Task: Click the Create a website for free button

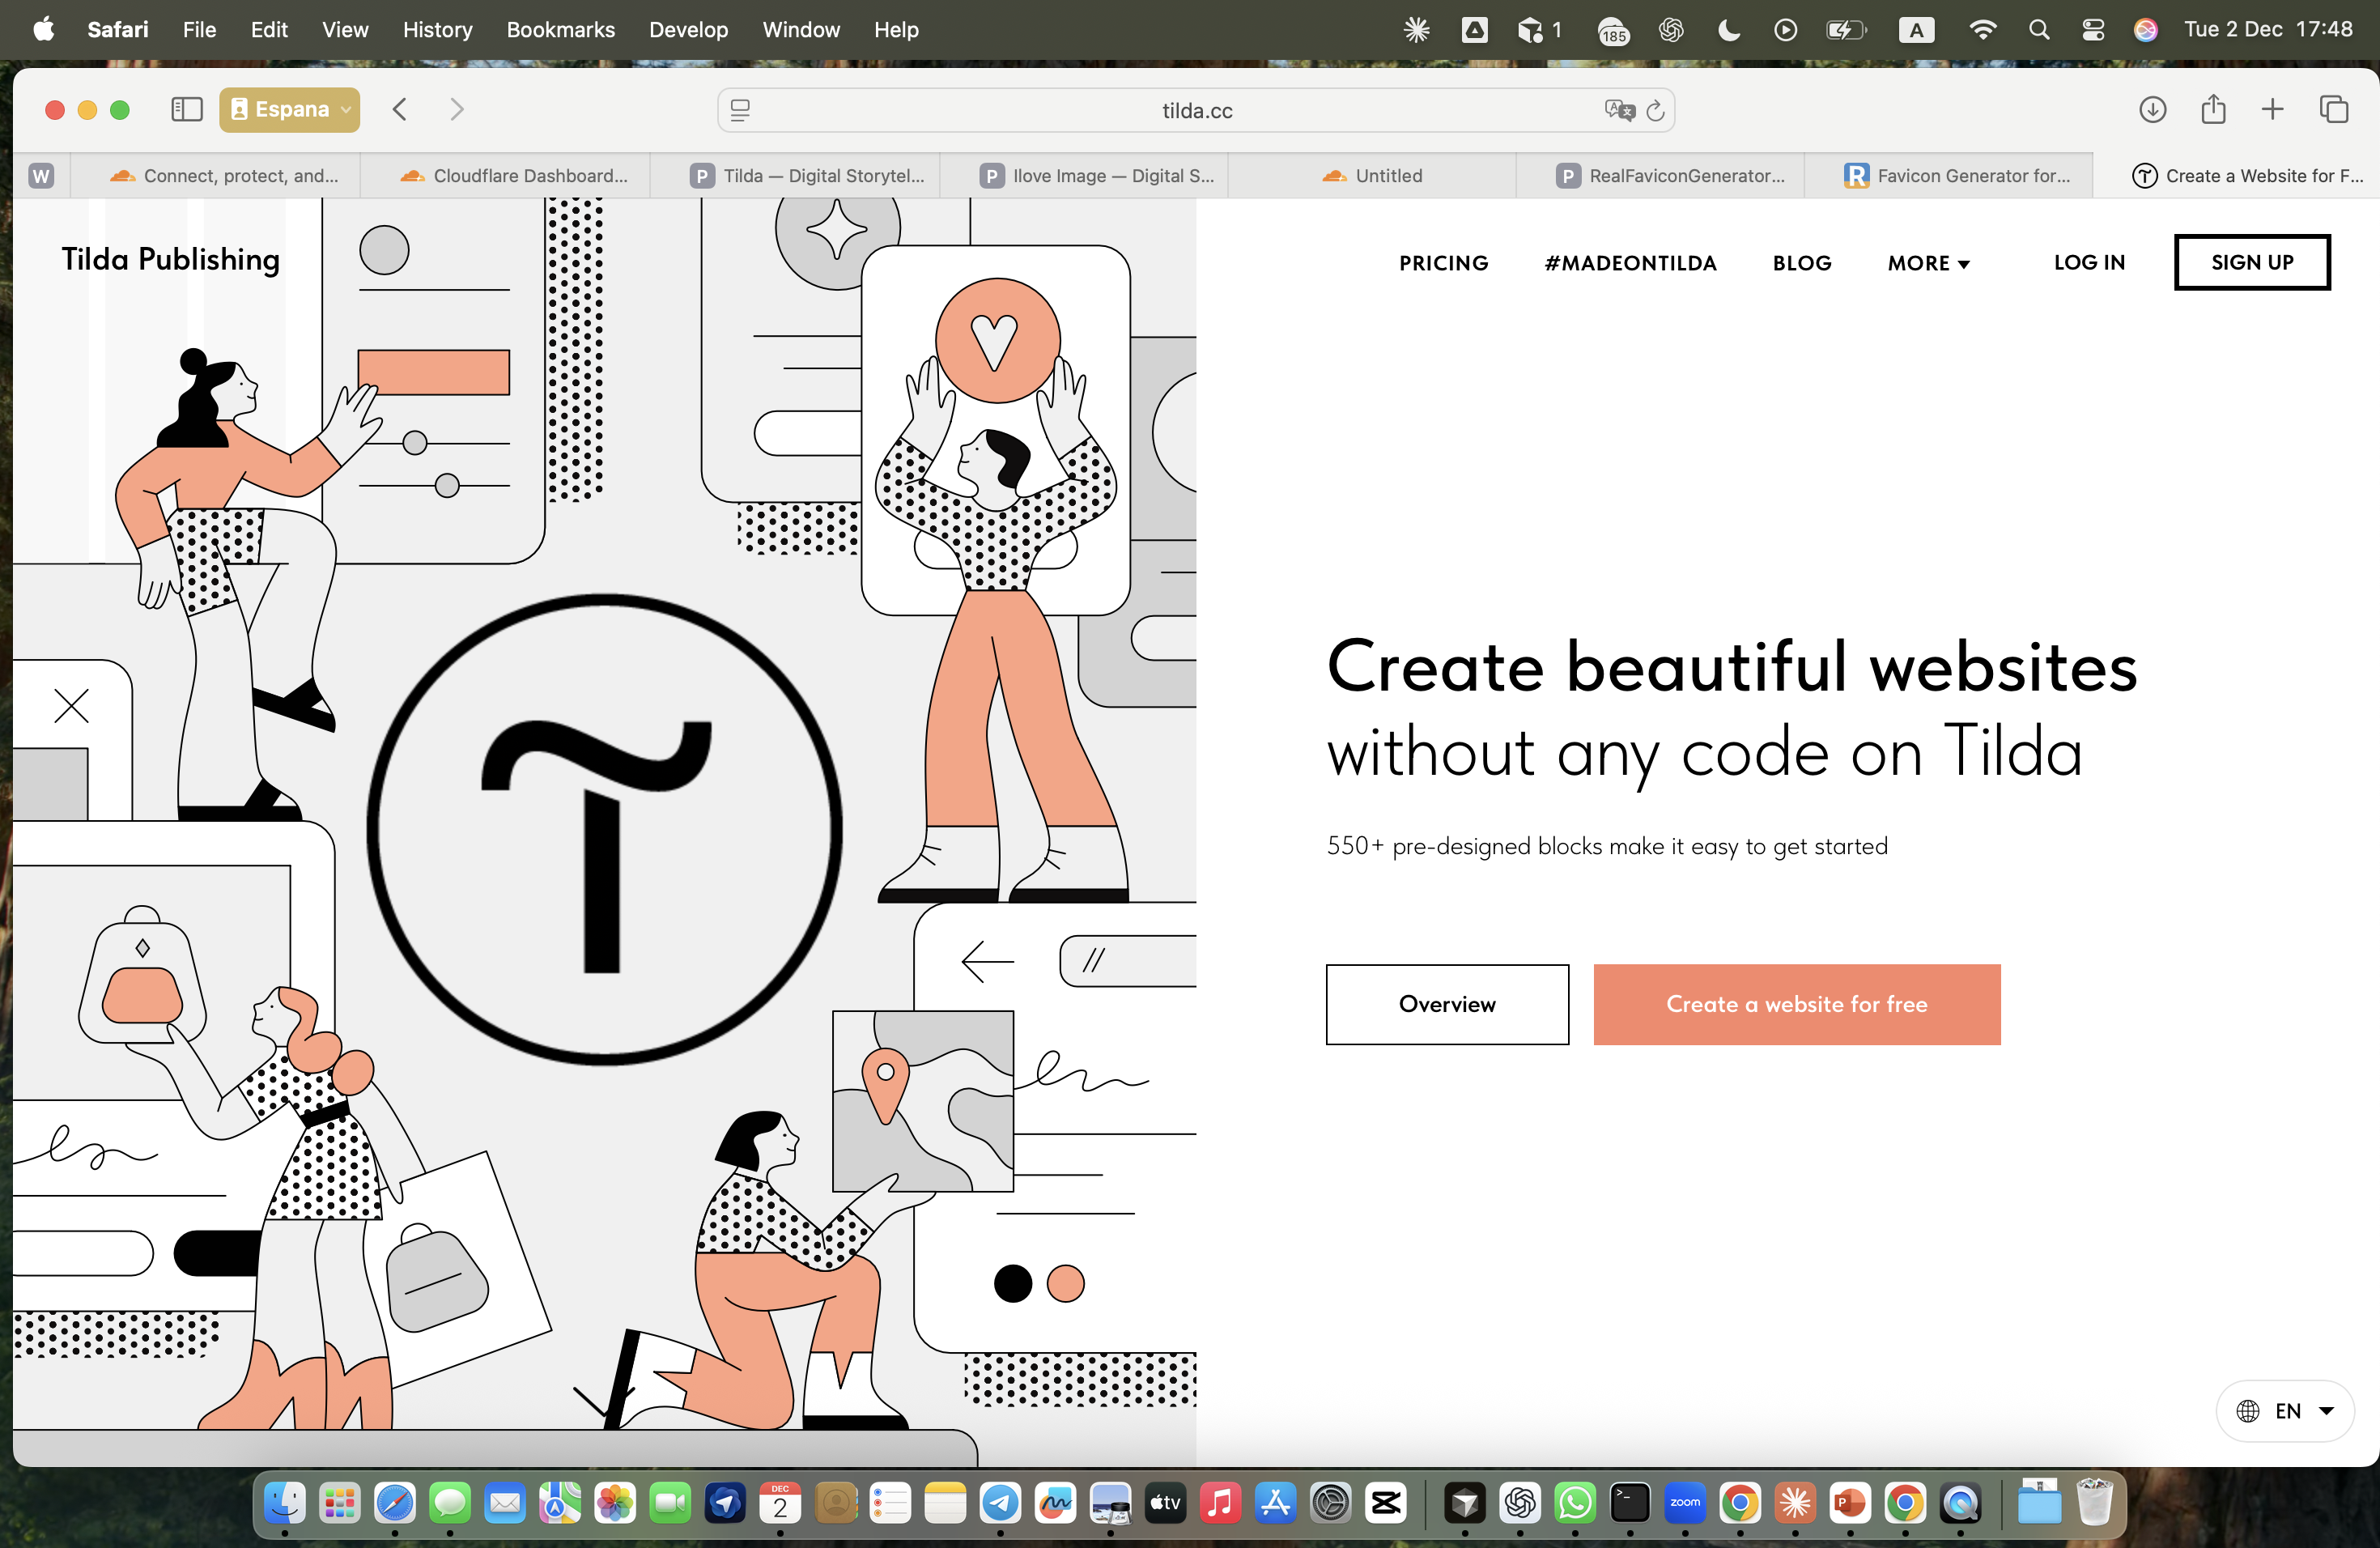Action: [x=1797, y=1004]
